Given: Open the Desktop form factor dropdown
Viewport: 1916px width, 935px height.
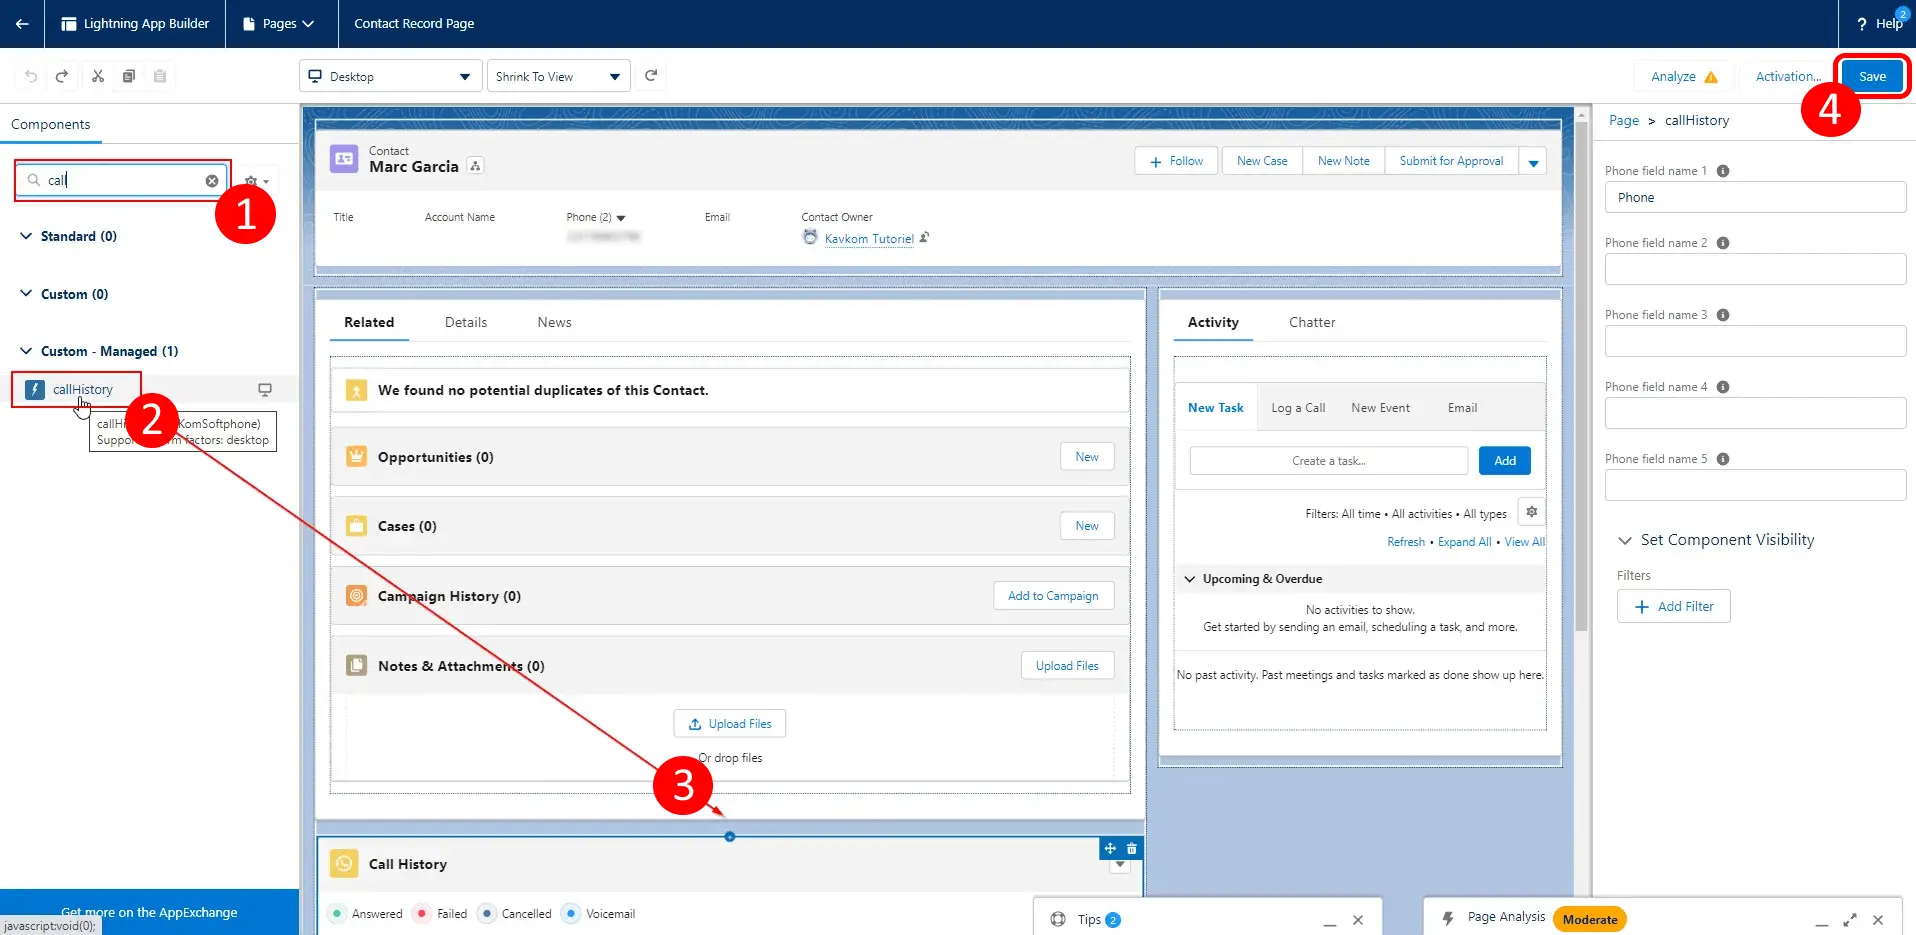Looking at the screenshot, I should (x=390, y=77).
